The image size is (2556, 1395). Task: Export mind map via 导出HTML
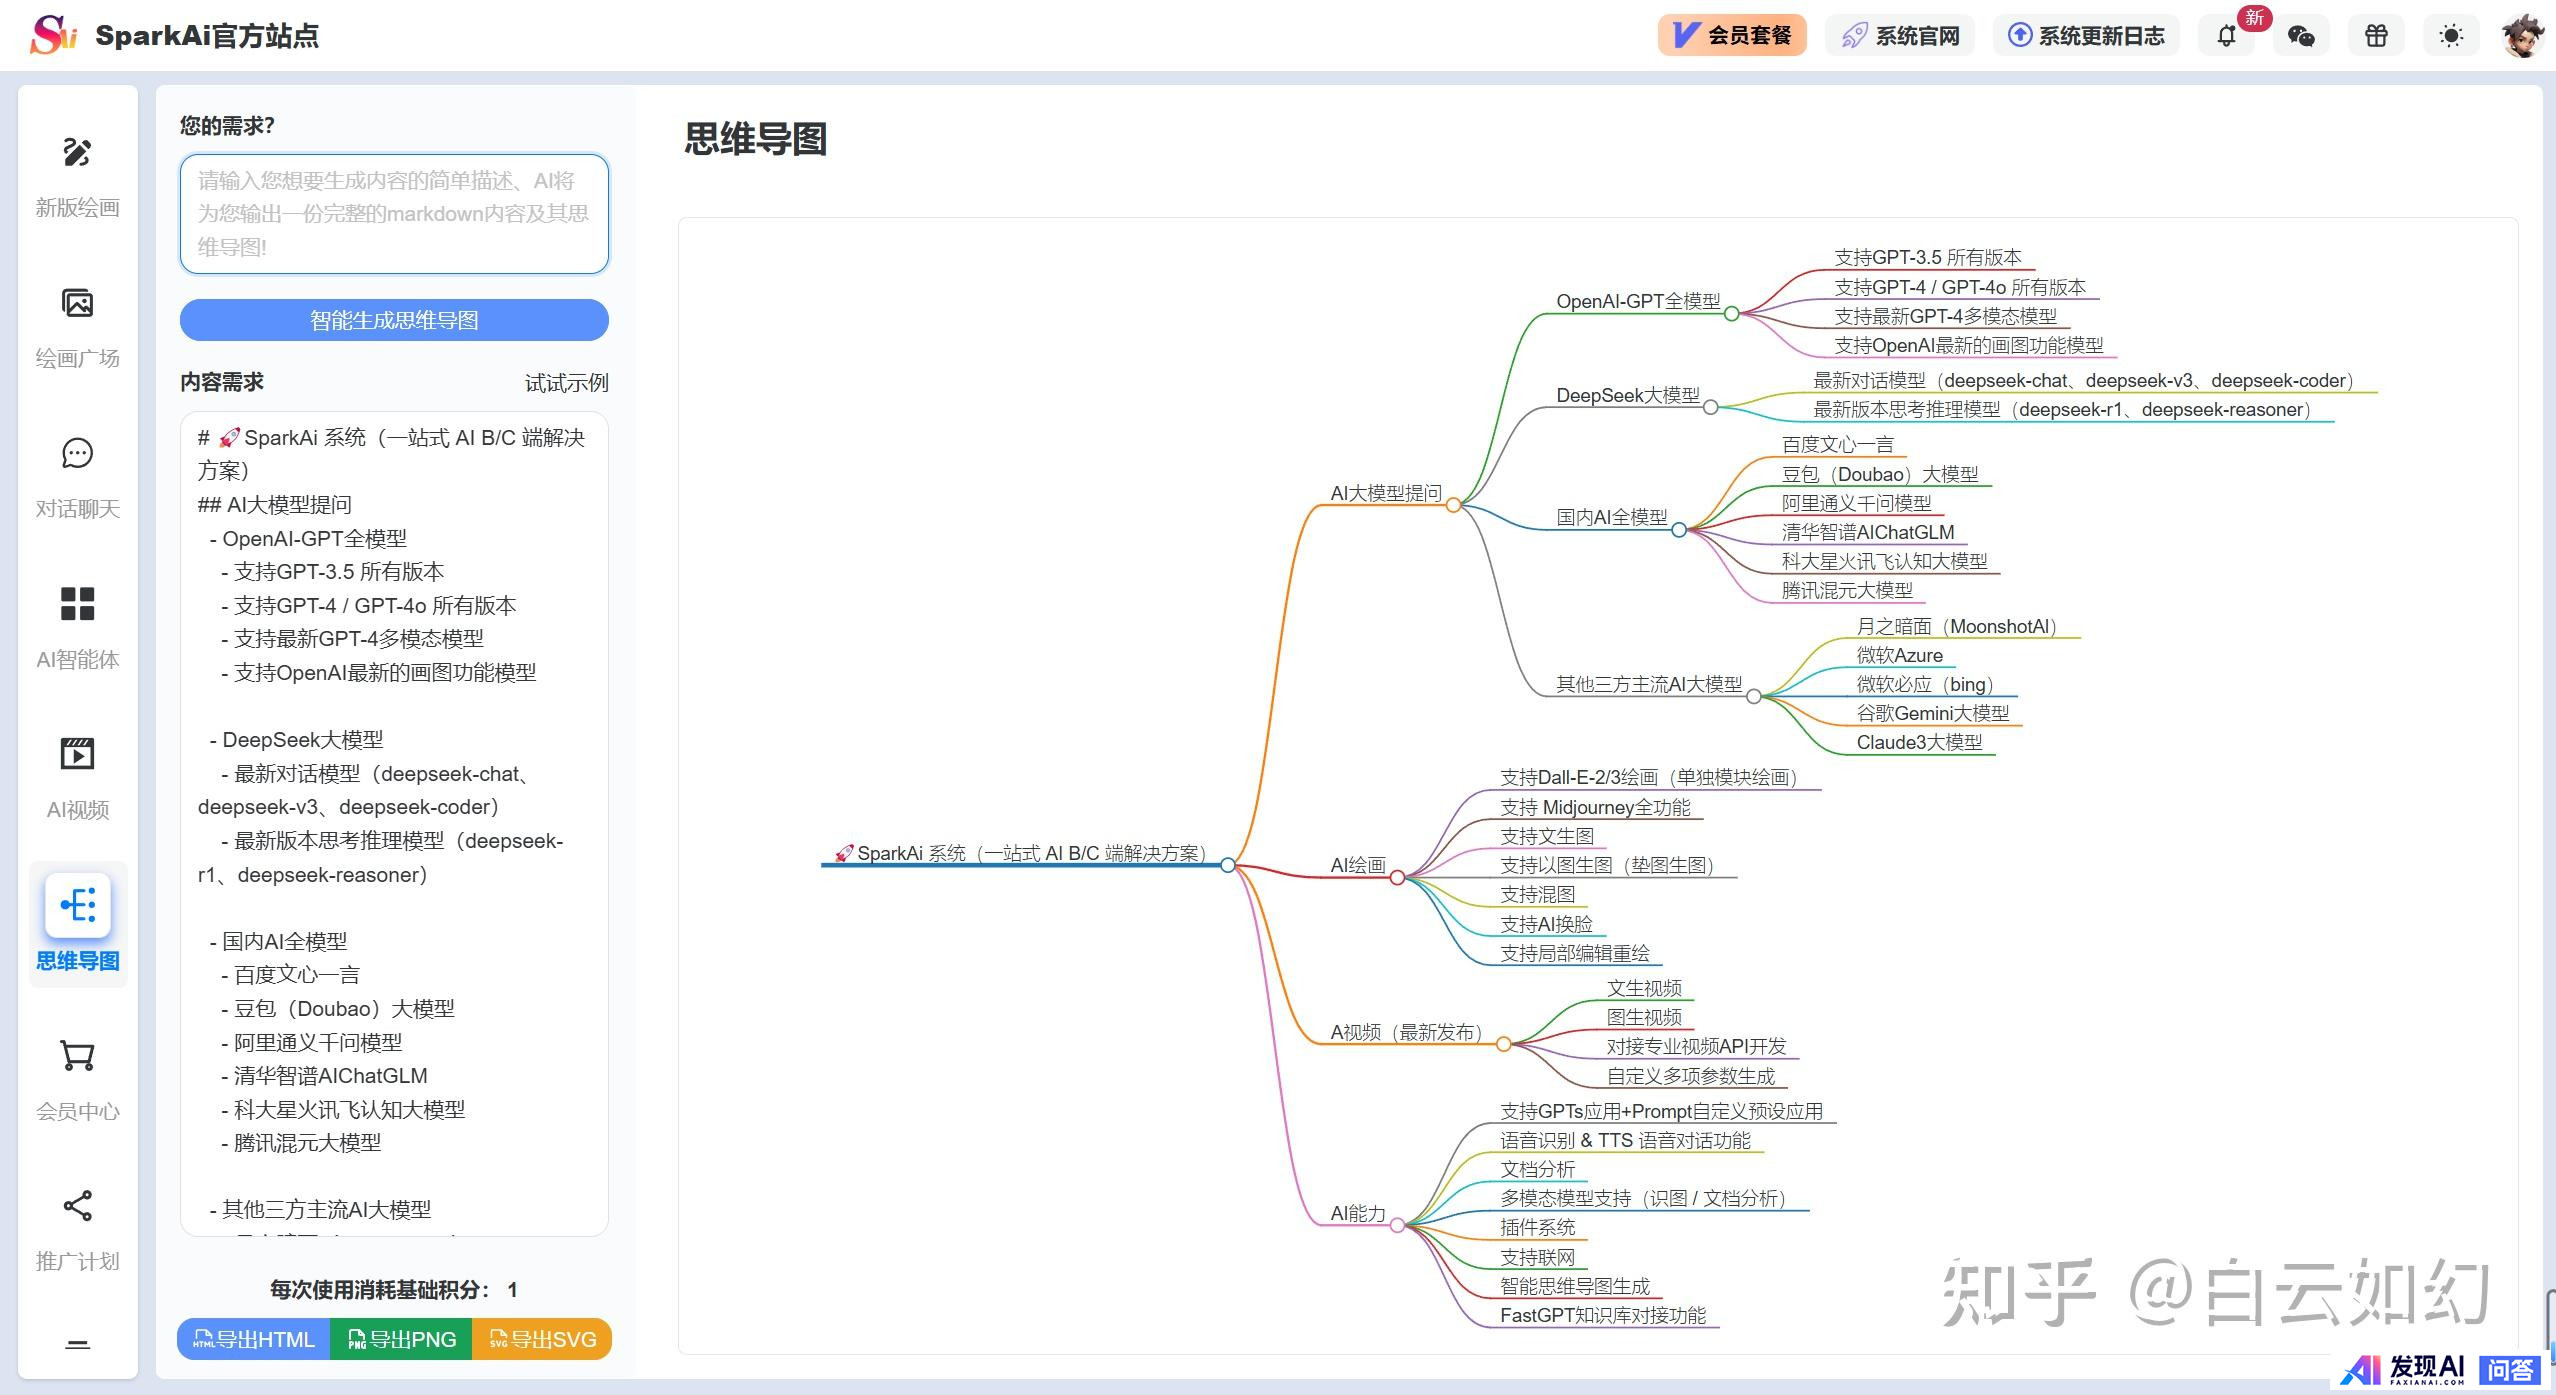[254, 1340]
